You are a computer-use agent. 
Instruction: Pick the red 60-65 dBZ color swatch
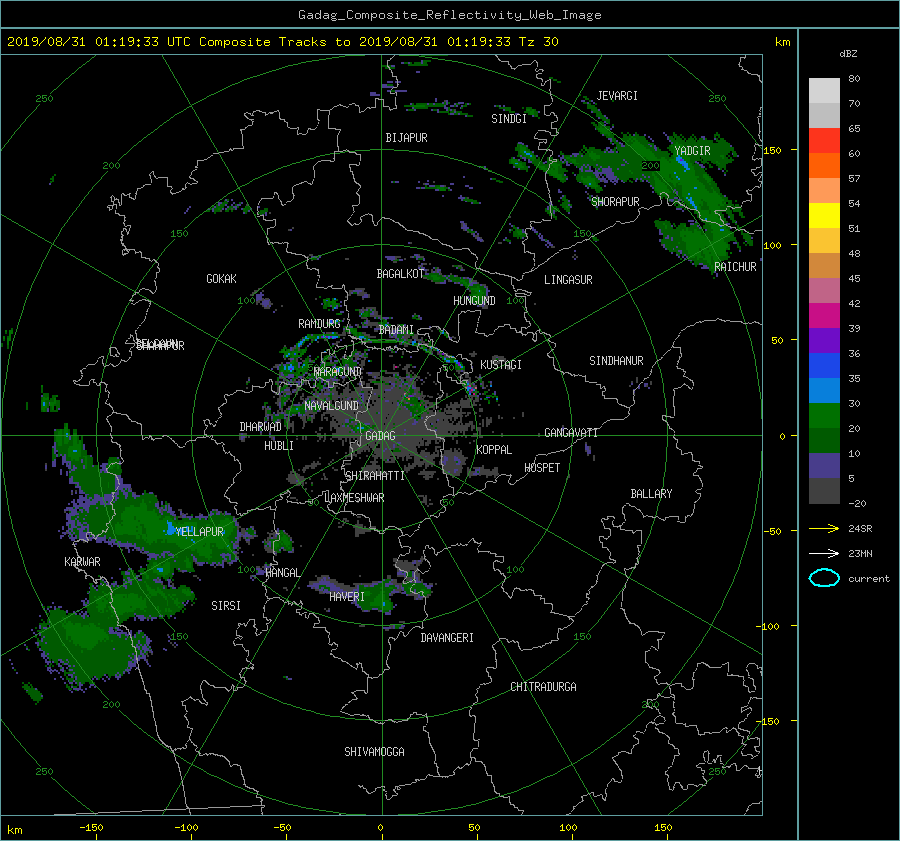(824, 140)
